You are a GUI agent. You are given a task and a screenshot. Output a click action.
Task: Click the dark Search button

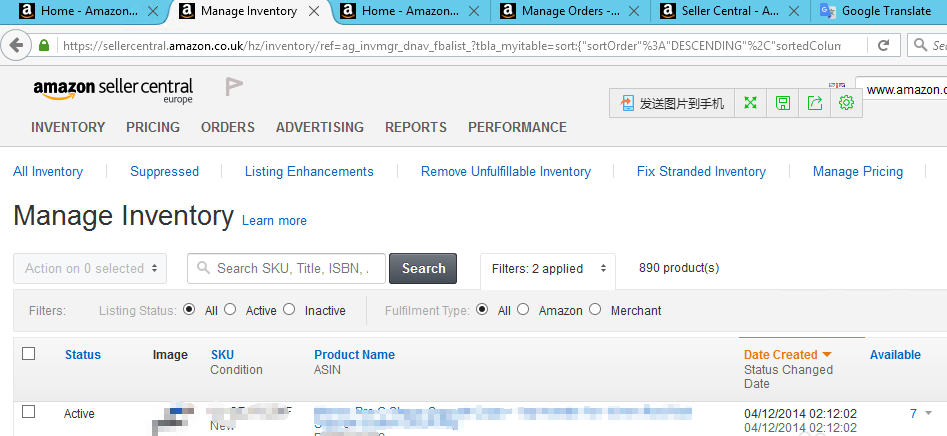(423, 269)
